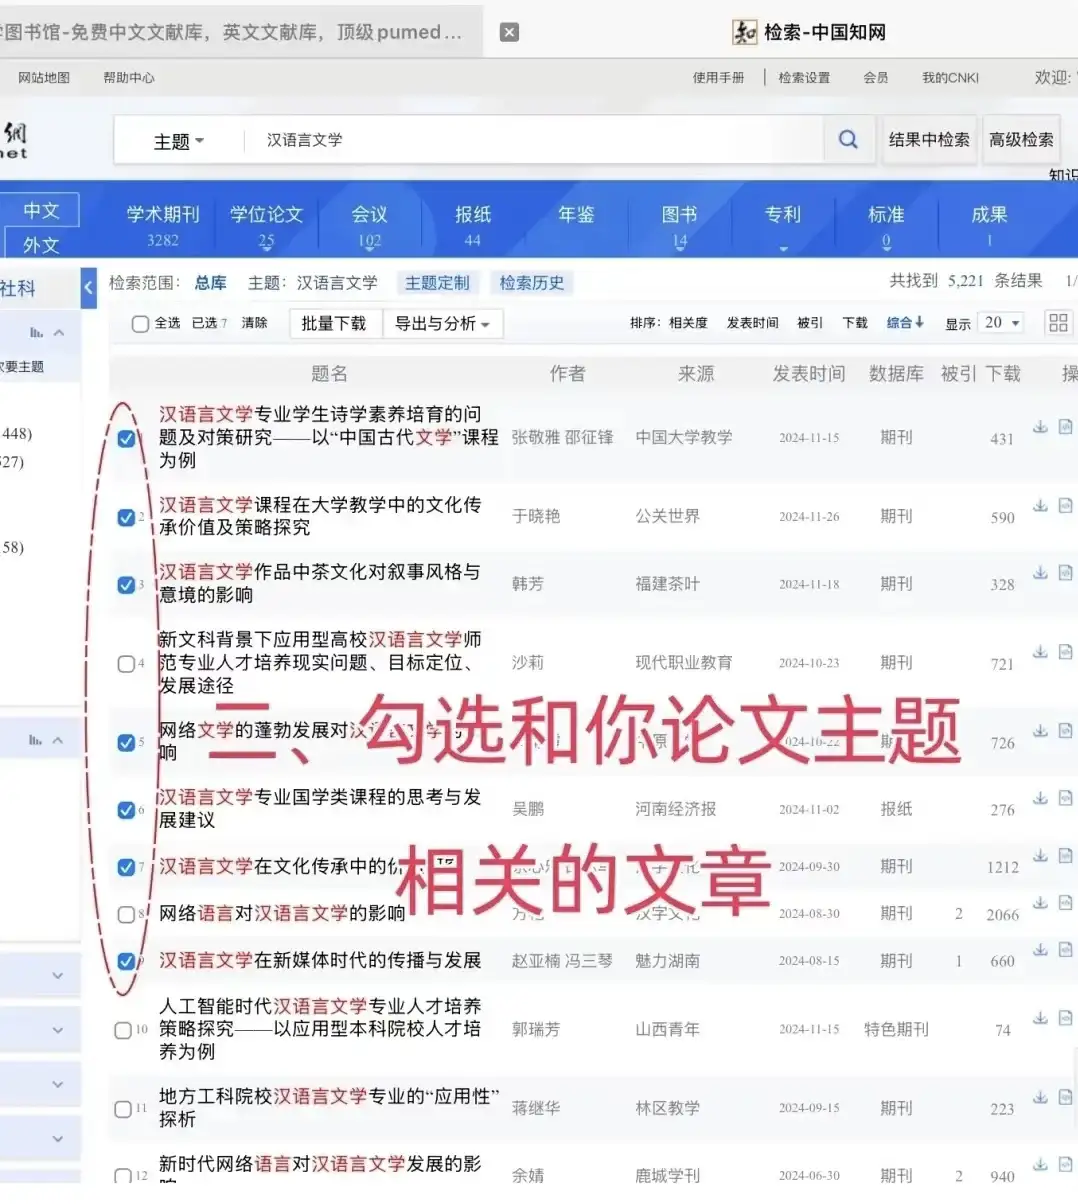1078x1204 pixels.
Task: Open the 导出与分析 dropdown
Action: tap(443, 323)
